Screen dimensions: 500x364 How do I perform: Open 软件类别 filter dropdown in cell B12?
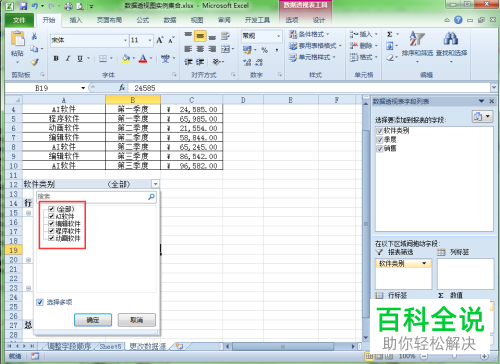[x=155, y=184]
